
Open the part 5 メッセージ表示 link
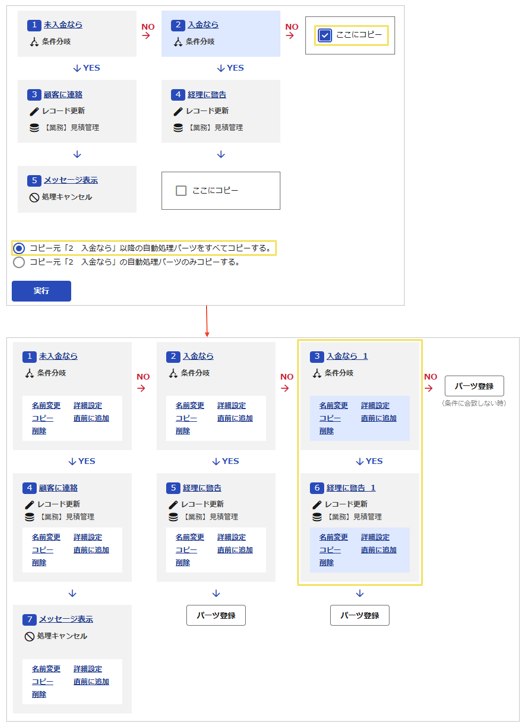tap(71, 180)
